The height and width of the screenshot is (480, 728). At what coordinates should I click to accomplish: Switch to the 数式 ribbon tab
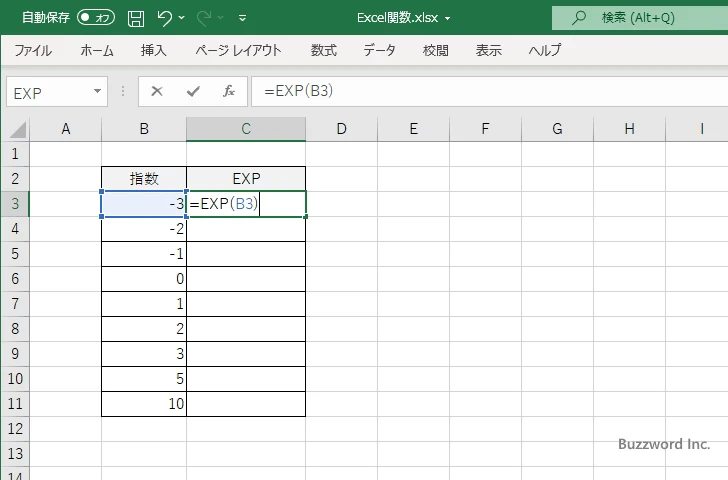click(323, 50)
